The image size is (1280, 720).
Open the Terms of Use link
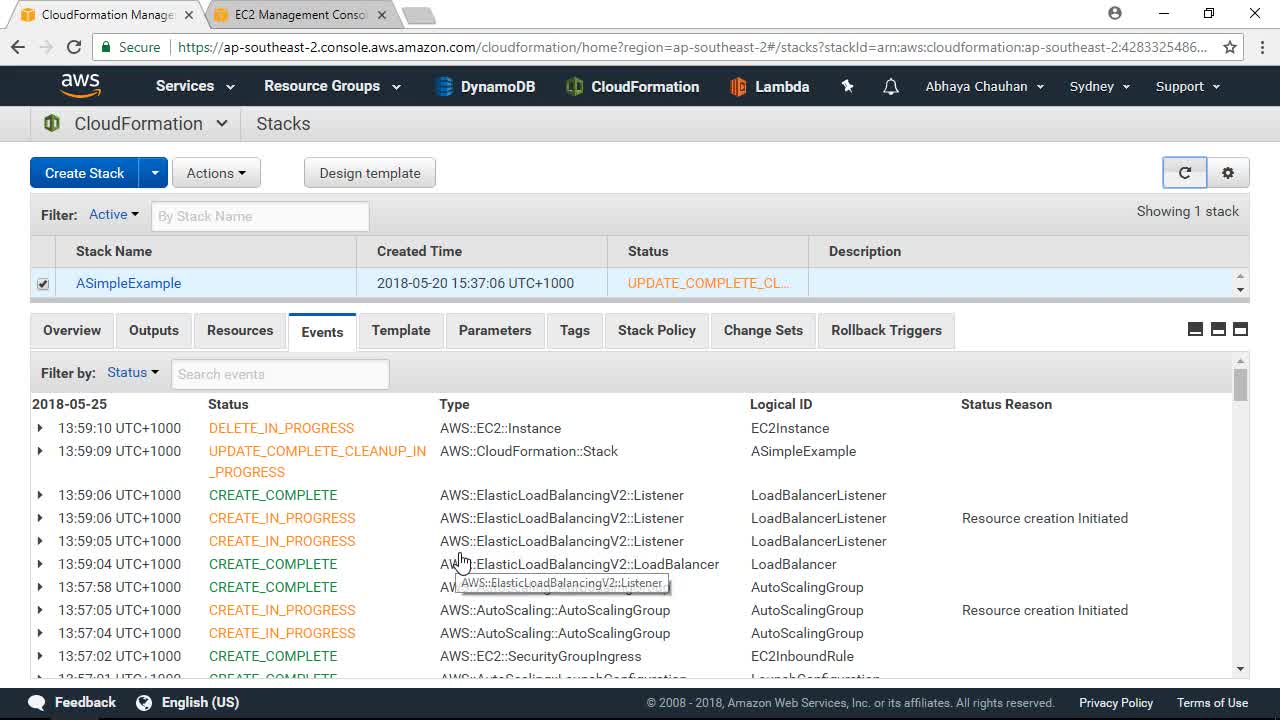[1212, 703]
